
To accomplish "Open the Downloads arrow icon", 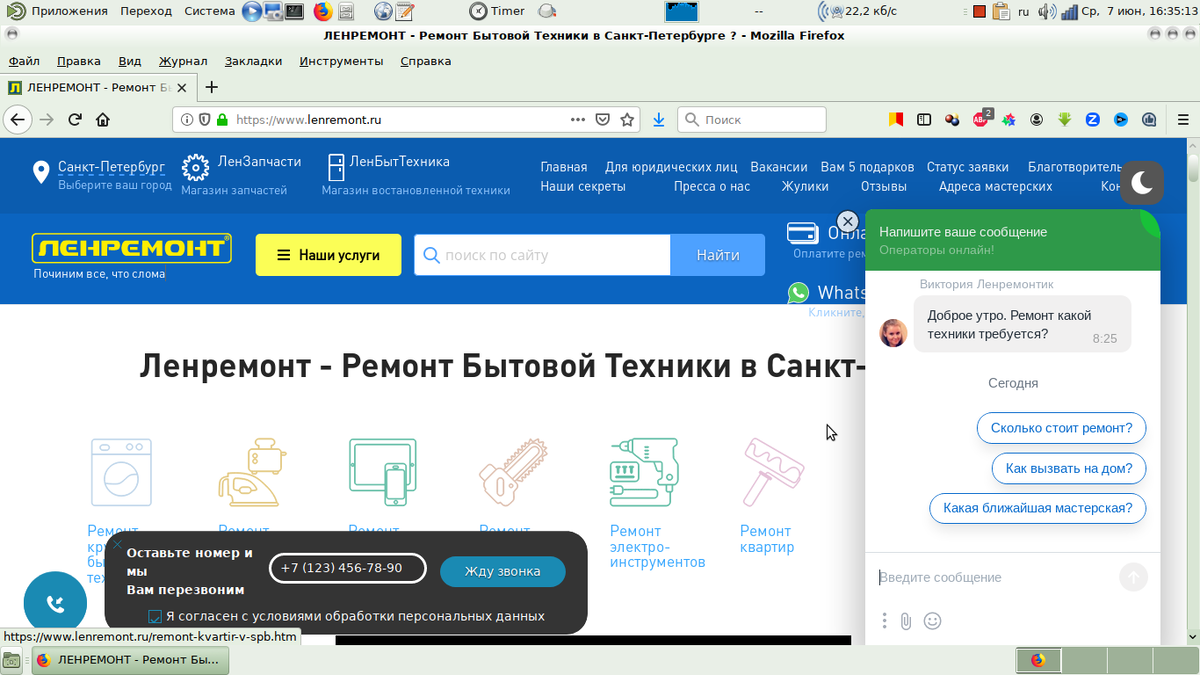I will (658, 119).
